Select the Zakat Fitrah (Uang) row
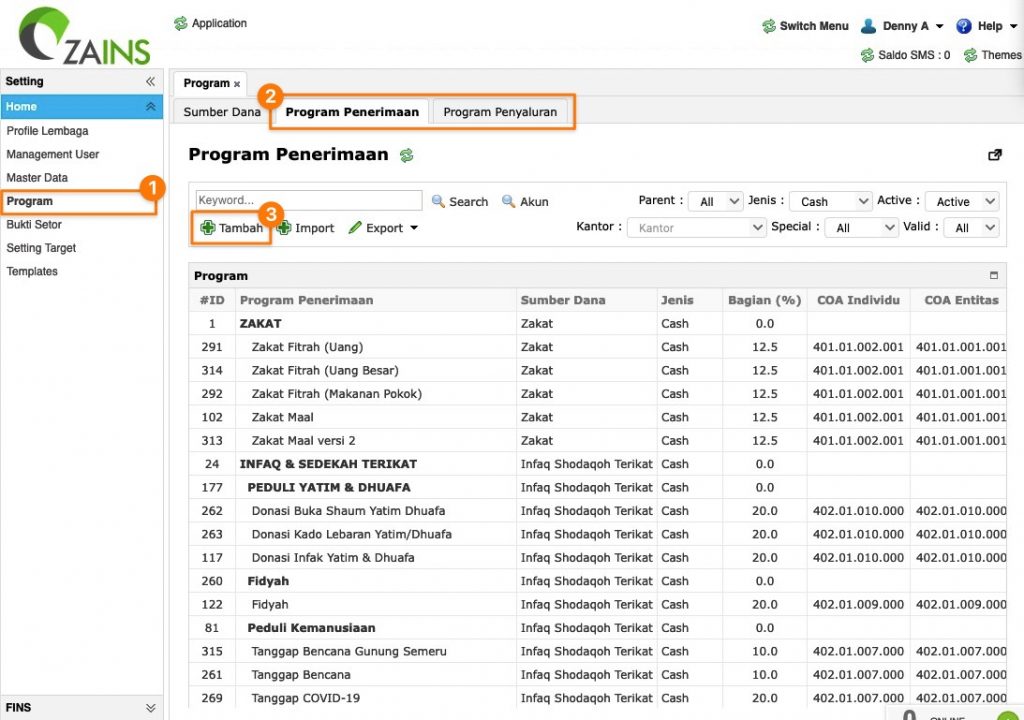Image resolution: width=1024 pixels, height=720 pixels. tap(597, 347)
